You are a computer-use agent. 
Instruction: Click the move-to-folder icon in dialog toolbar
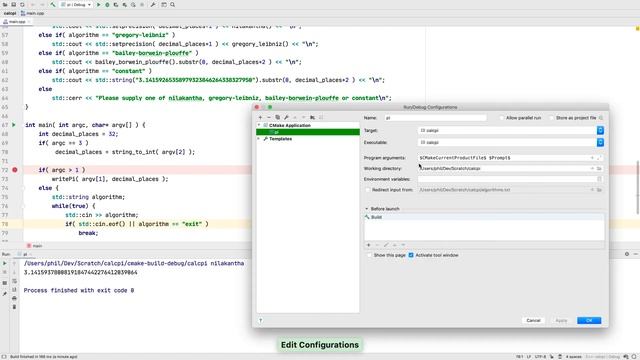coord(312,117)
